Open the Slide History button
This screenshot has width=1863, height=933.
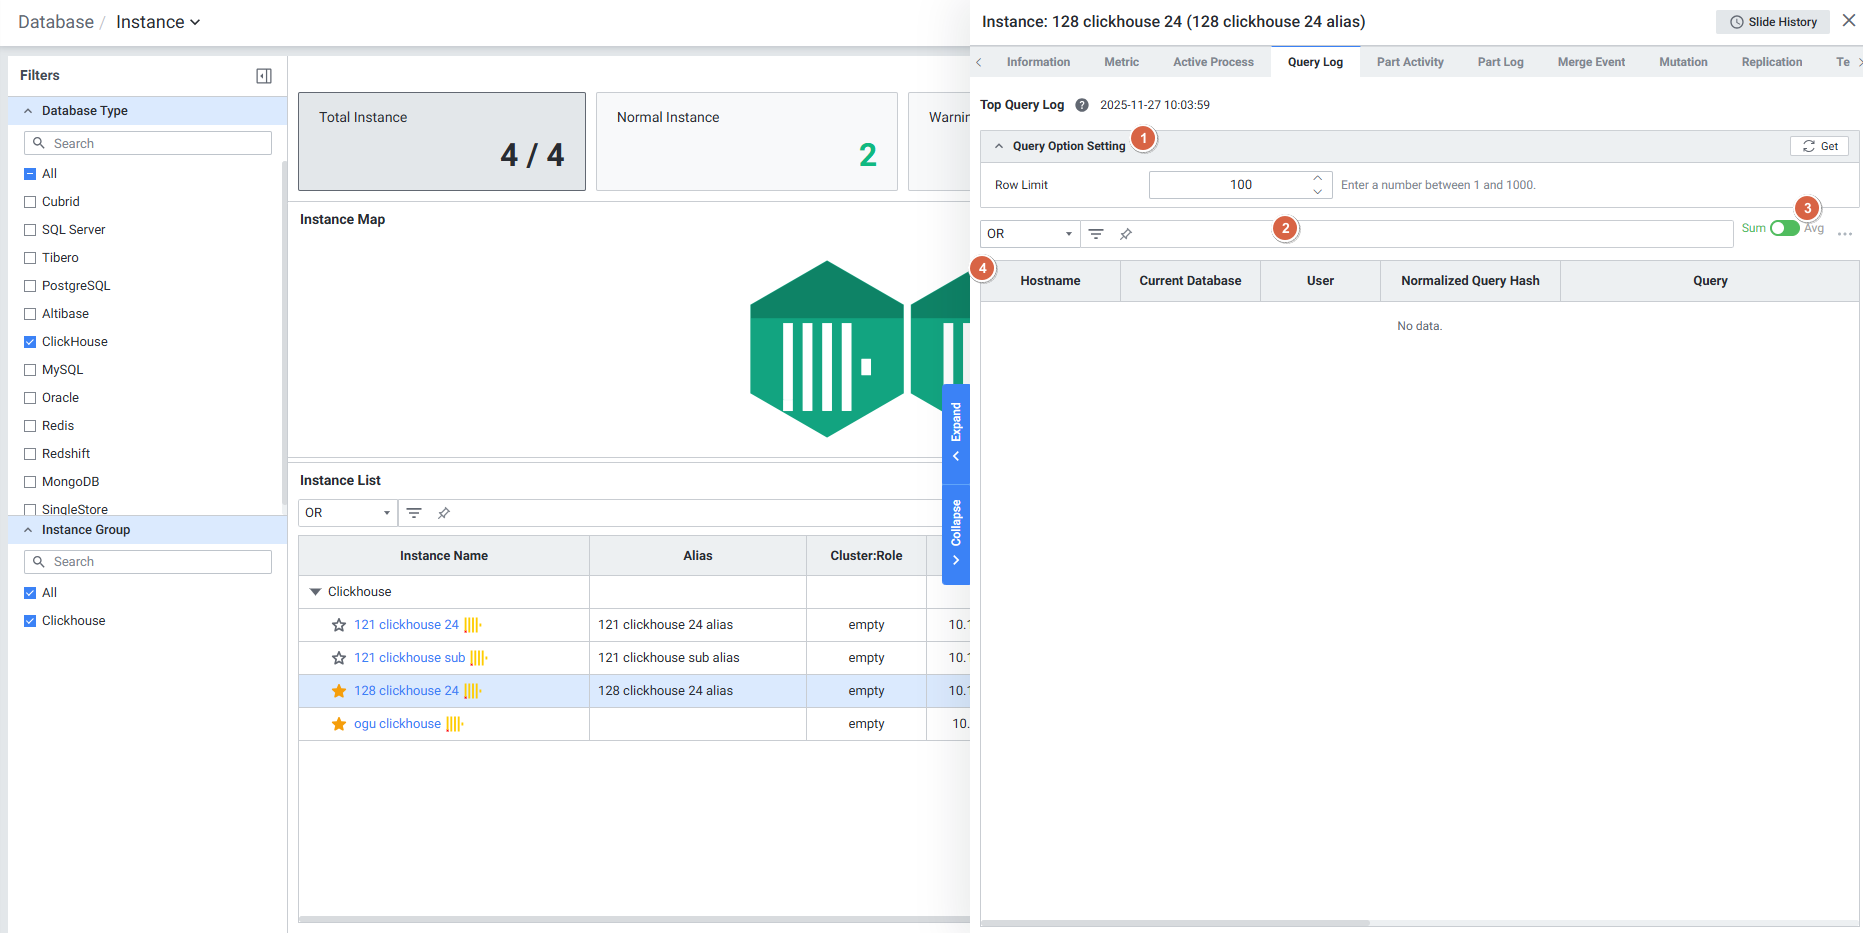[x=1773, y=22]
